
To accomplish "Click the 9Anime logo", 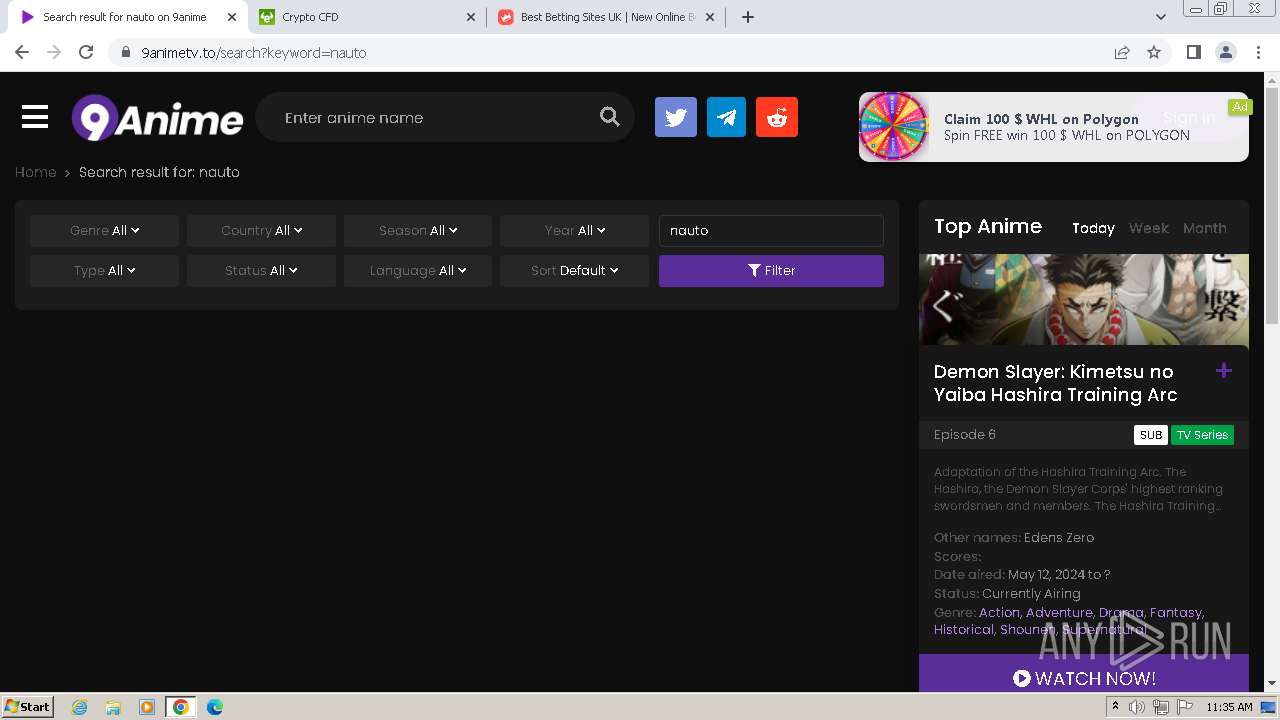I will tap(157, 118).
